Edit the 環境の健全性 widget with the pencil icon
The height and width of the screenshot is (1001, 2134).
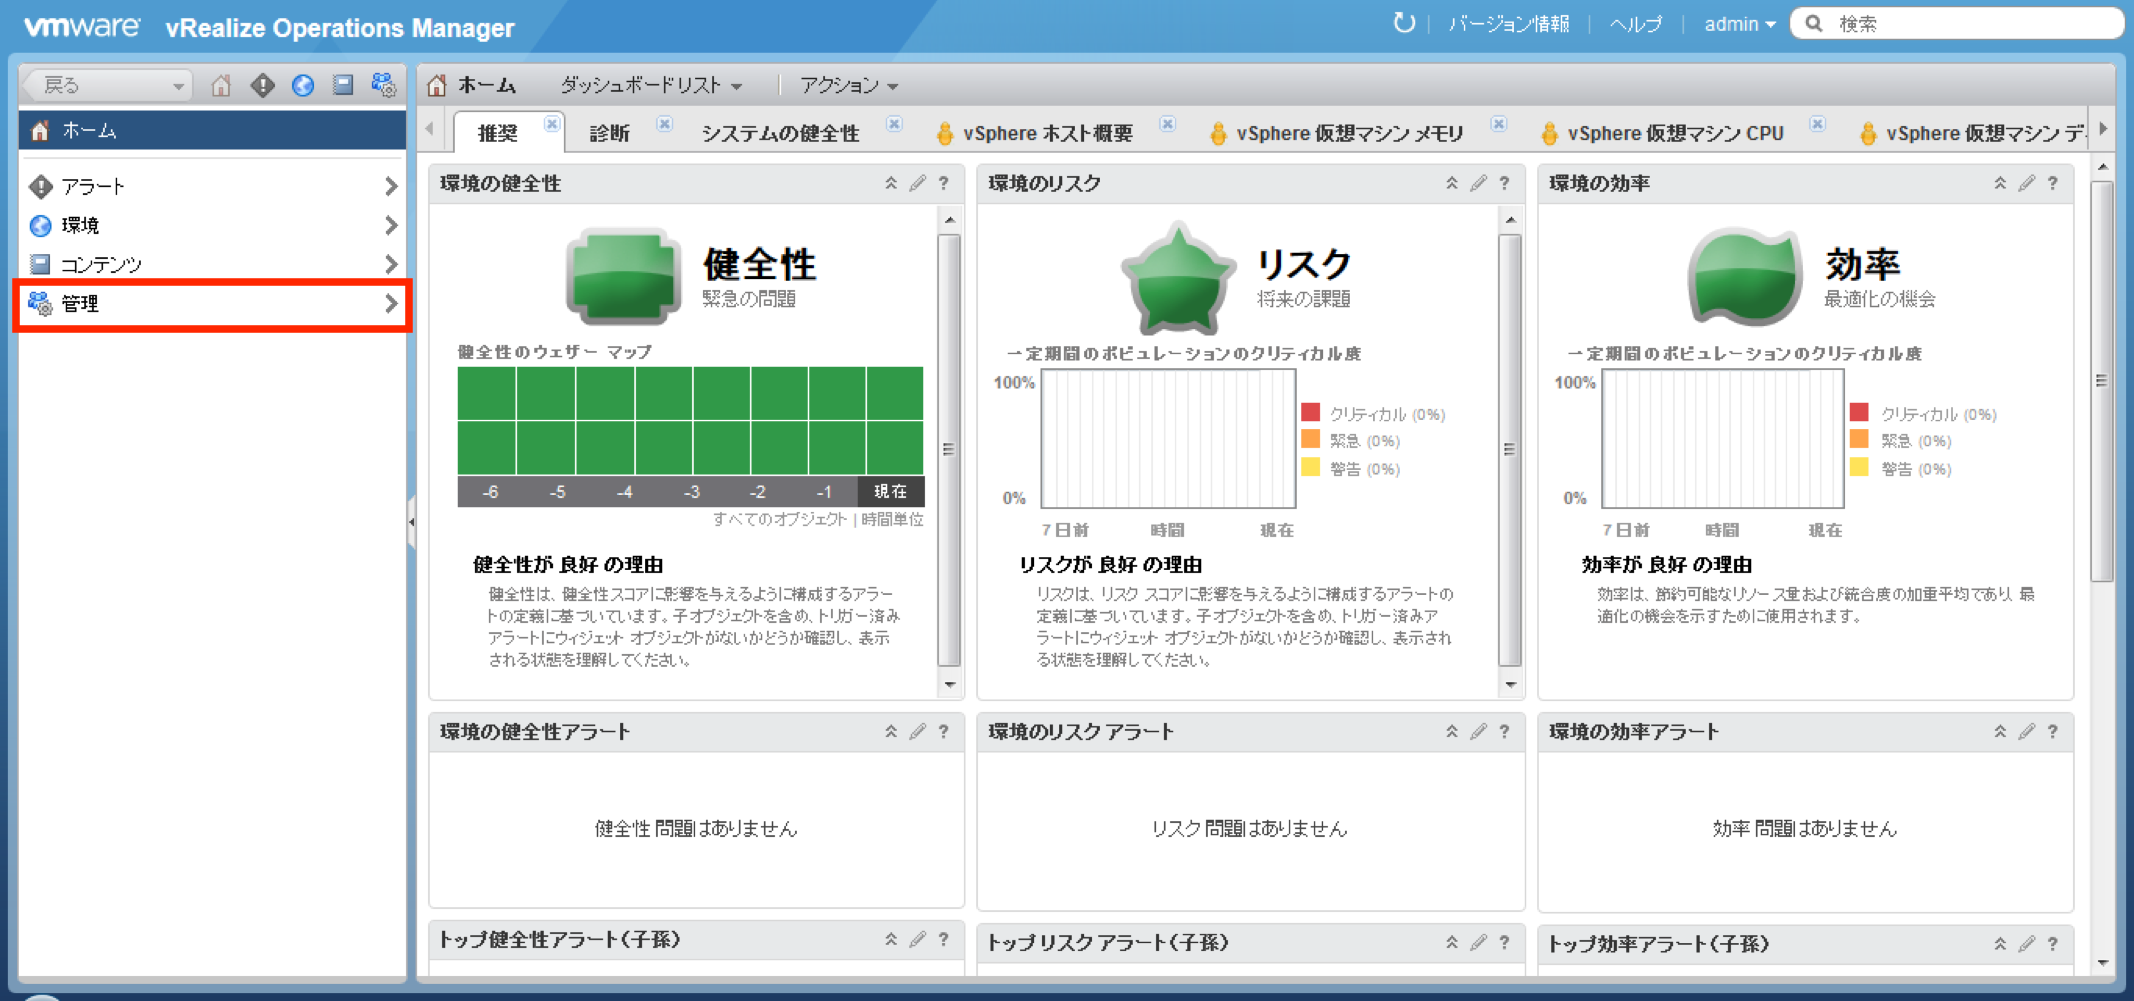click(917, 183)
